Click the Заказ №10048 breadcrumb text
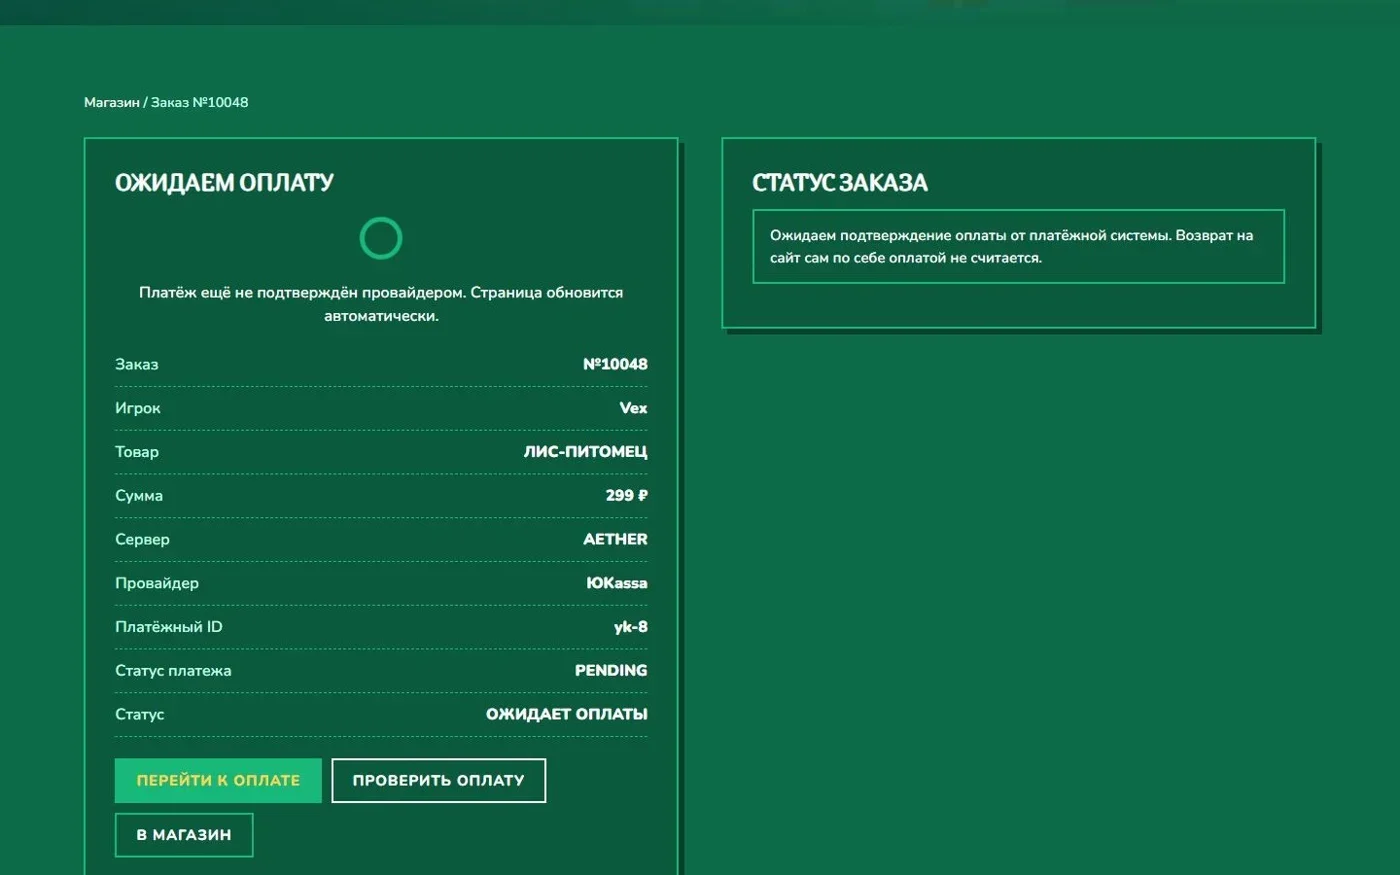This screenshot has width=1400, height=875. click(x=200, y=102)
